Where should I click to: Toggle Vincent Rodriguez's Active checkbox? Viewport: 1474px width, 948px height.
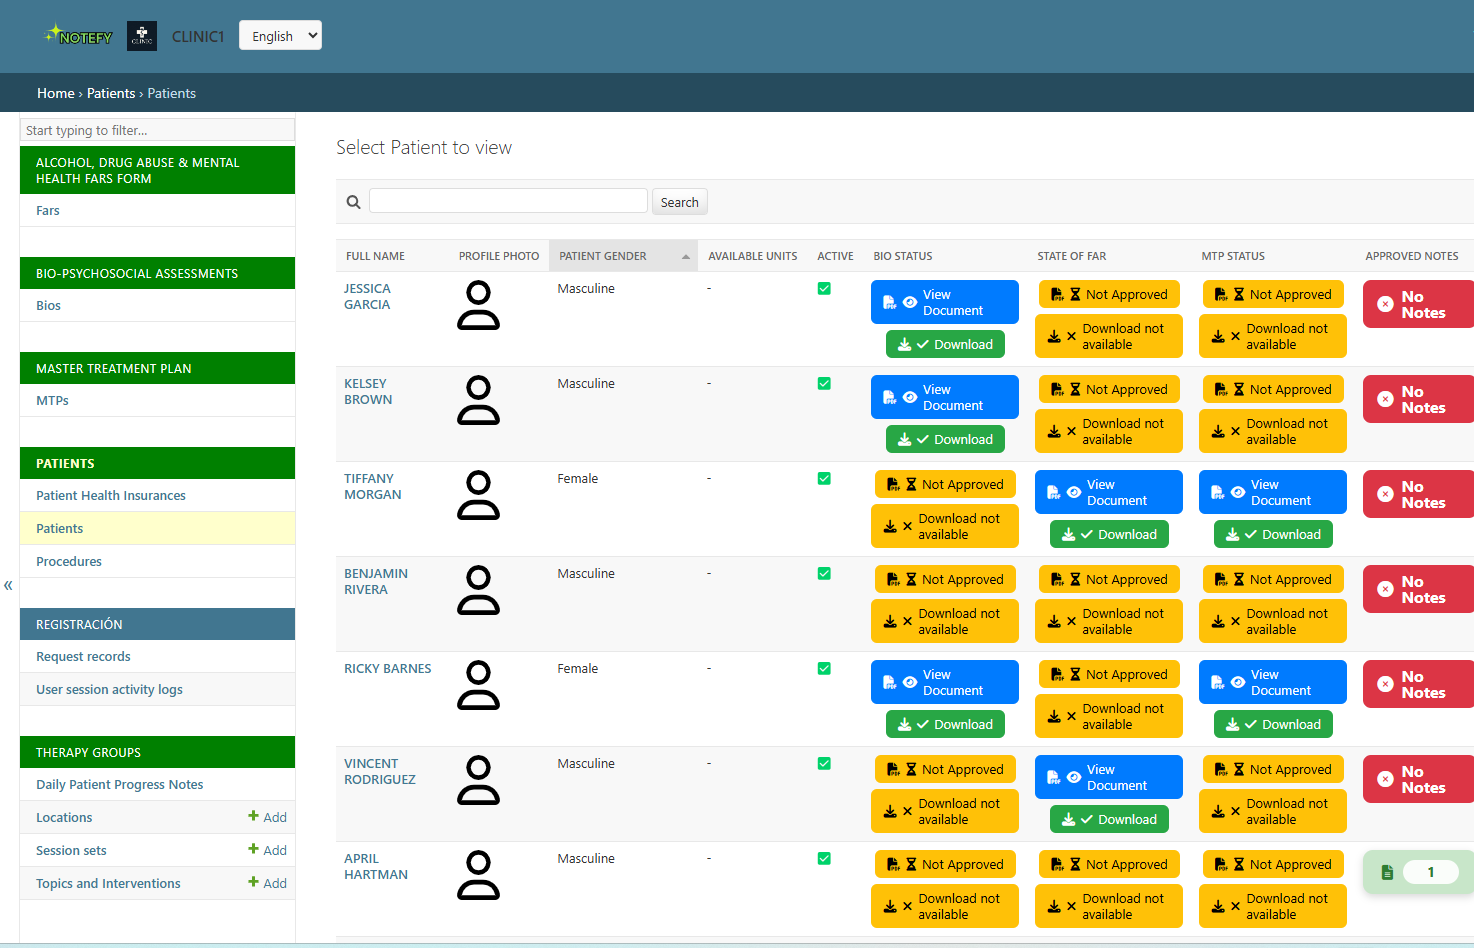click(x=824, y=764)
